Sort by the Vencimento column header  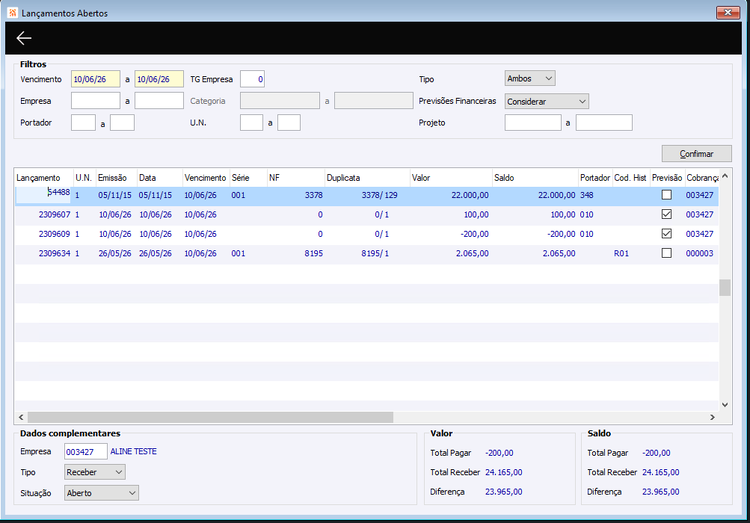click(206, 178)
